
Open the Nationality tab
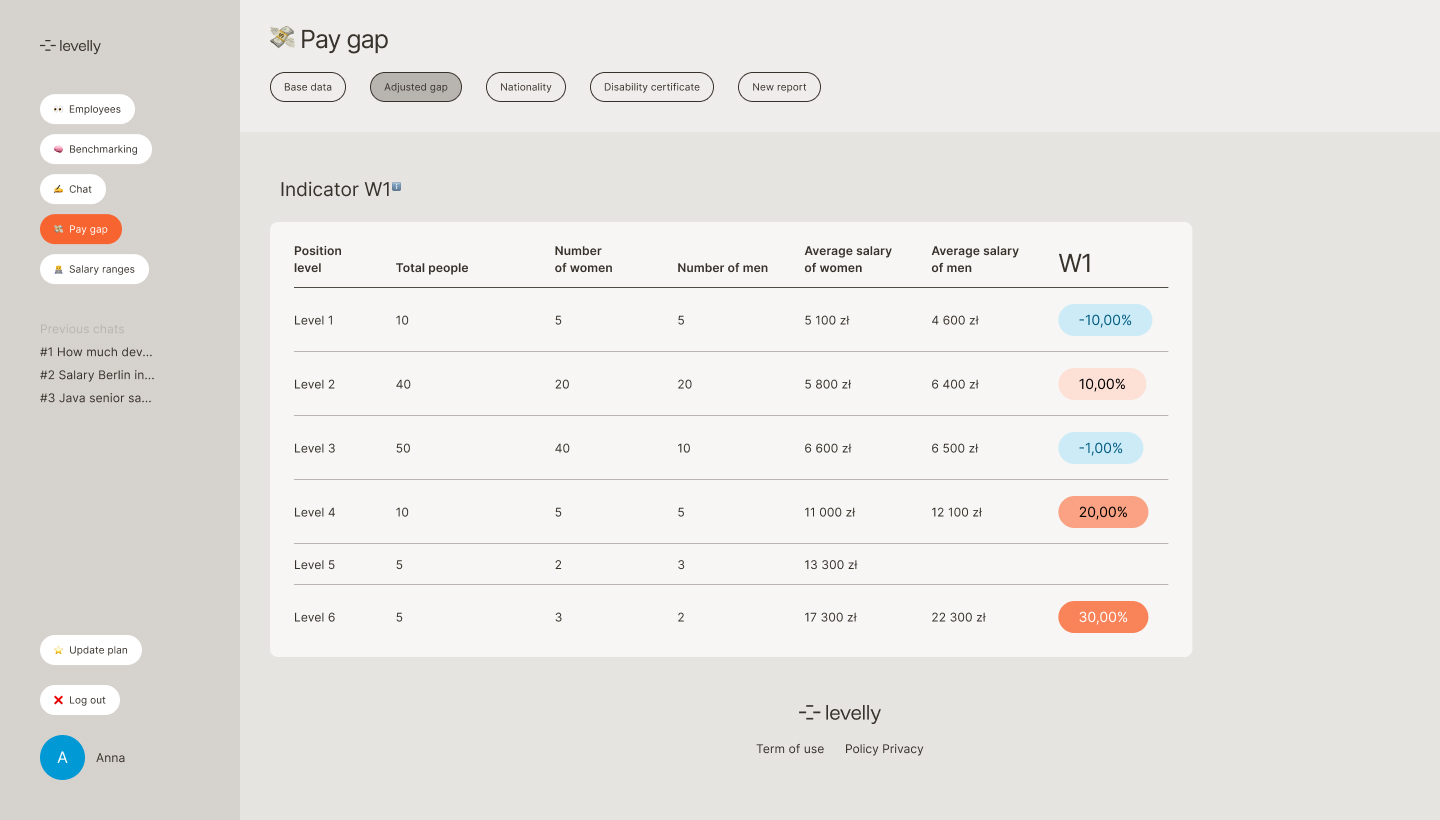click(526, 87)
